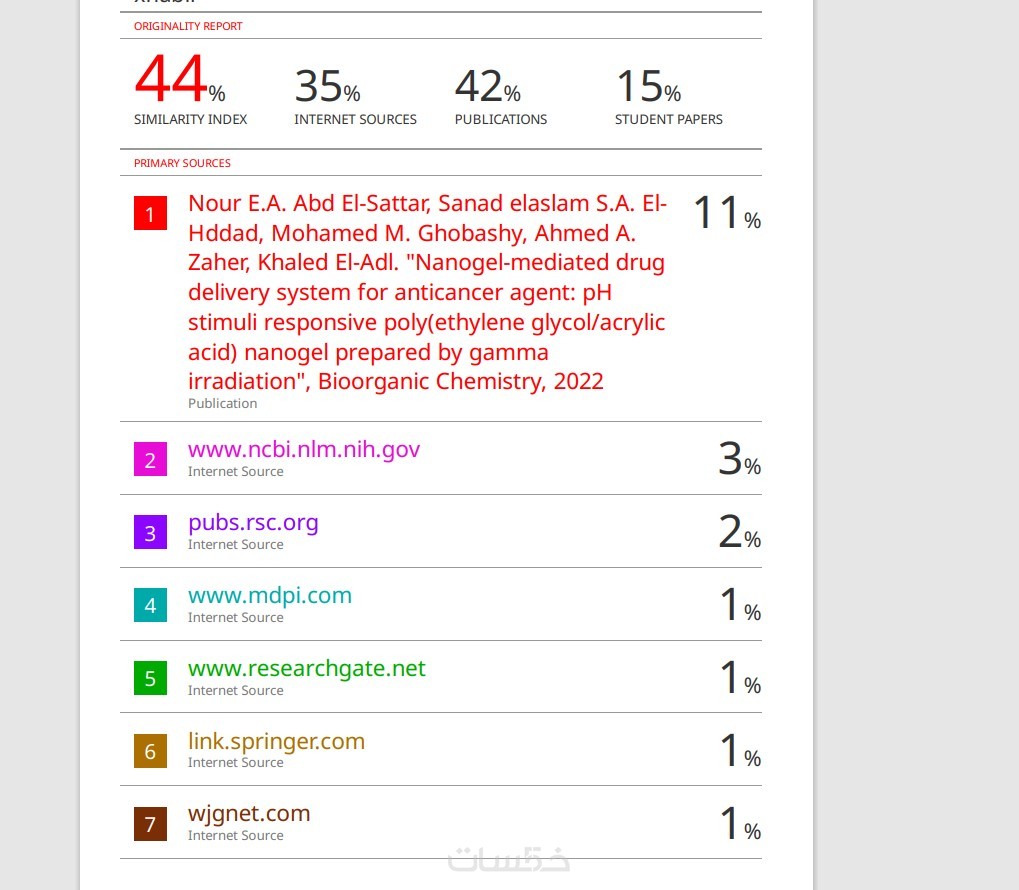Click the mustard source number 6 badge

(150, 751)
